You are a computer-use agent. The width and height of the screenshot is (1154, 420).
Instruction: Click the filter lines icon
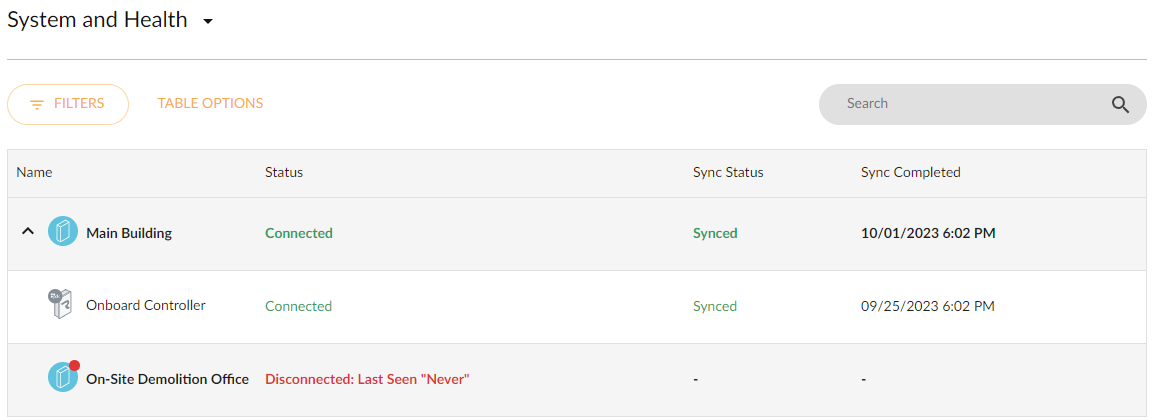coord(37,104)
